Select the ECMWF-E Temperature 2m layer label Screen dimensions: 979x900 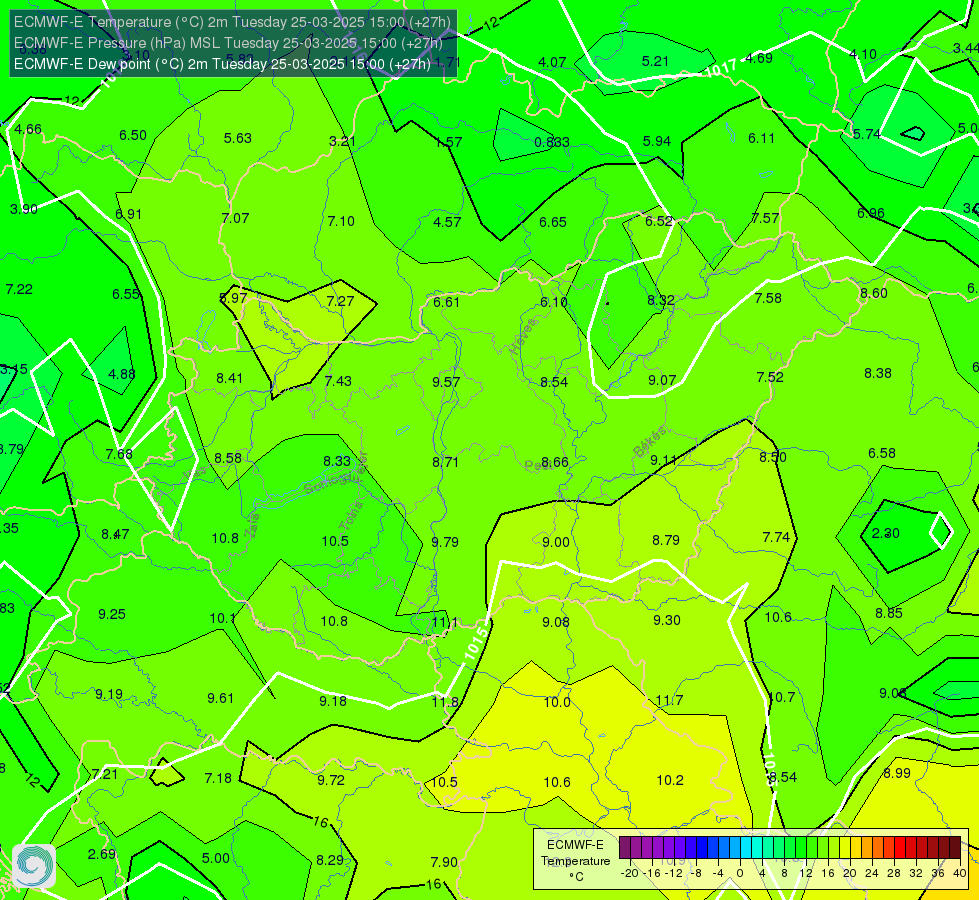click(x=232, y=22)
